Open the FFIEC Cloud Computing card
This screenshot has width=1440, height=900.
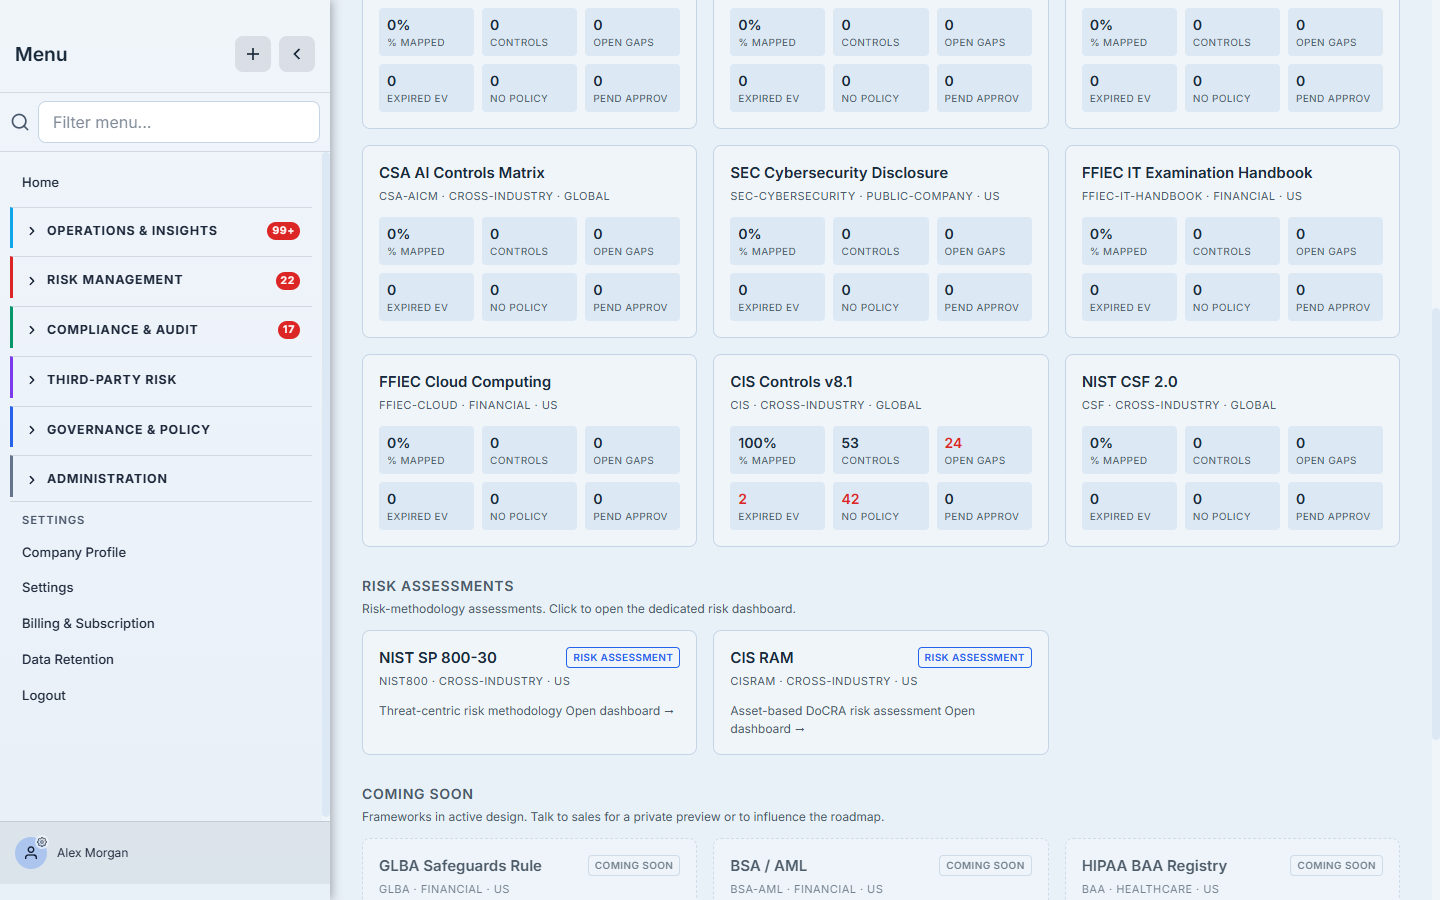529,450
